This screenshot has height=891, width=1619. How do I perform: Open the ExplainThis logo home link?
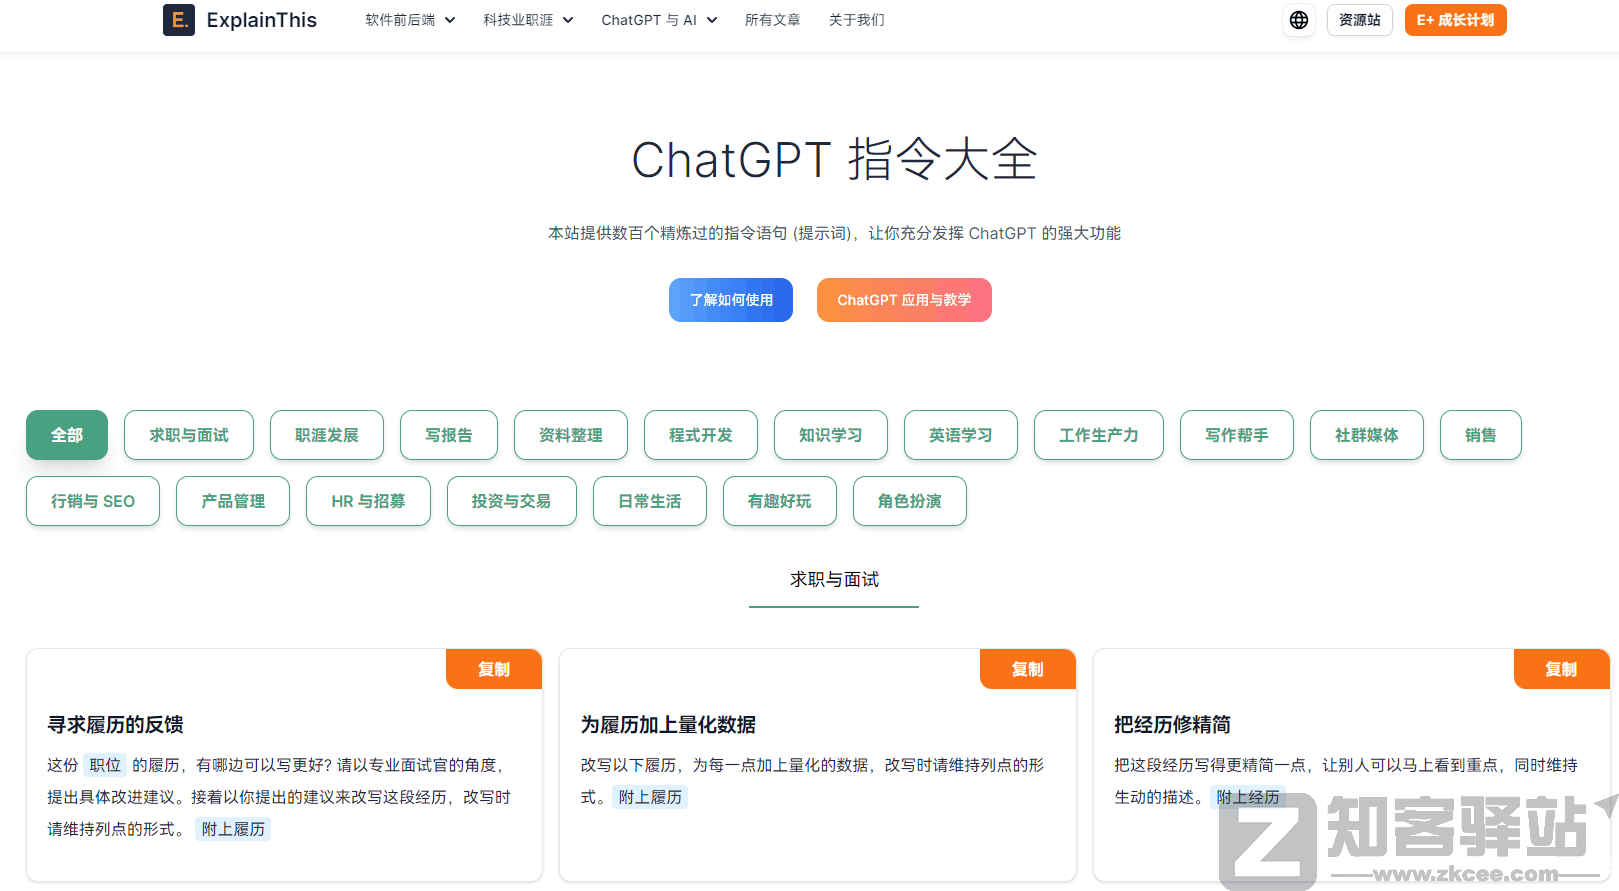click(240, 20)
